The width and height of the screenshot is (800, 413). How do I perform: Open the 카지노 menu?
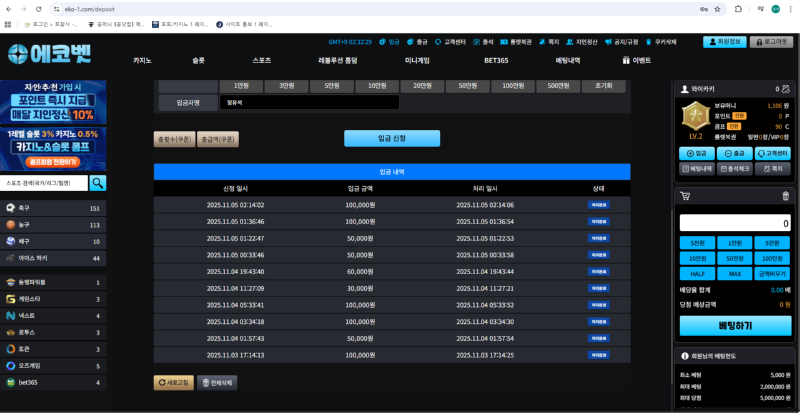pyautogui.click(x=142, y=60)
